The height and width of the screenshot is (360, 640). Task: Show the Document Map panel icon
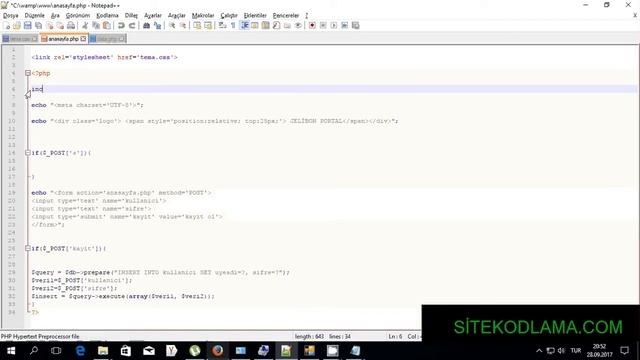click(x=266, y=26)
